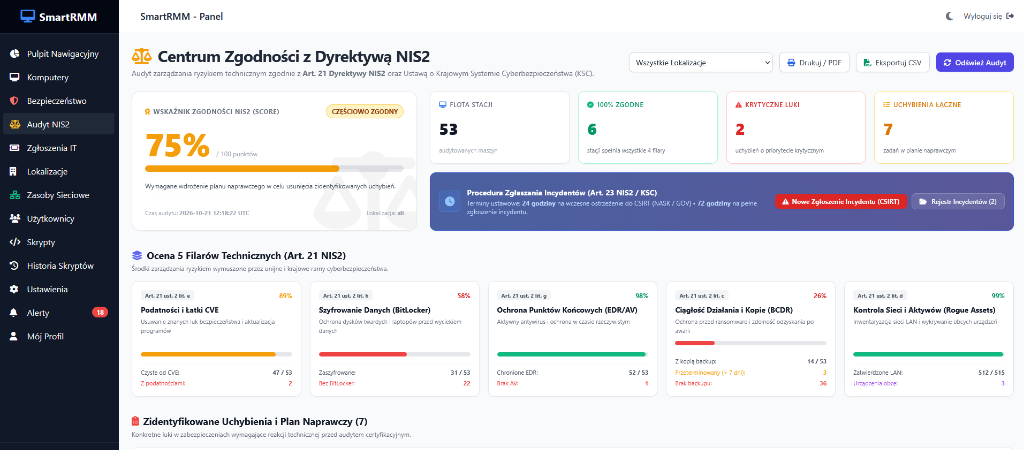Click the Odśwież Audyt button

pyautogui.click(x=975, y=63)
